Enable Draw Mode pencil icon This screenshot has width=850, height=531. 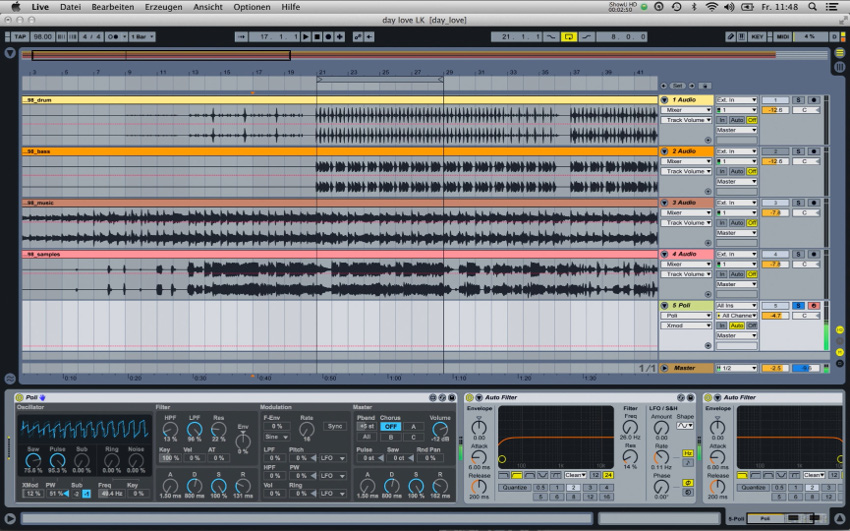pos(731,37)
